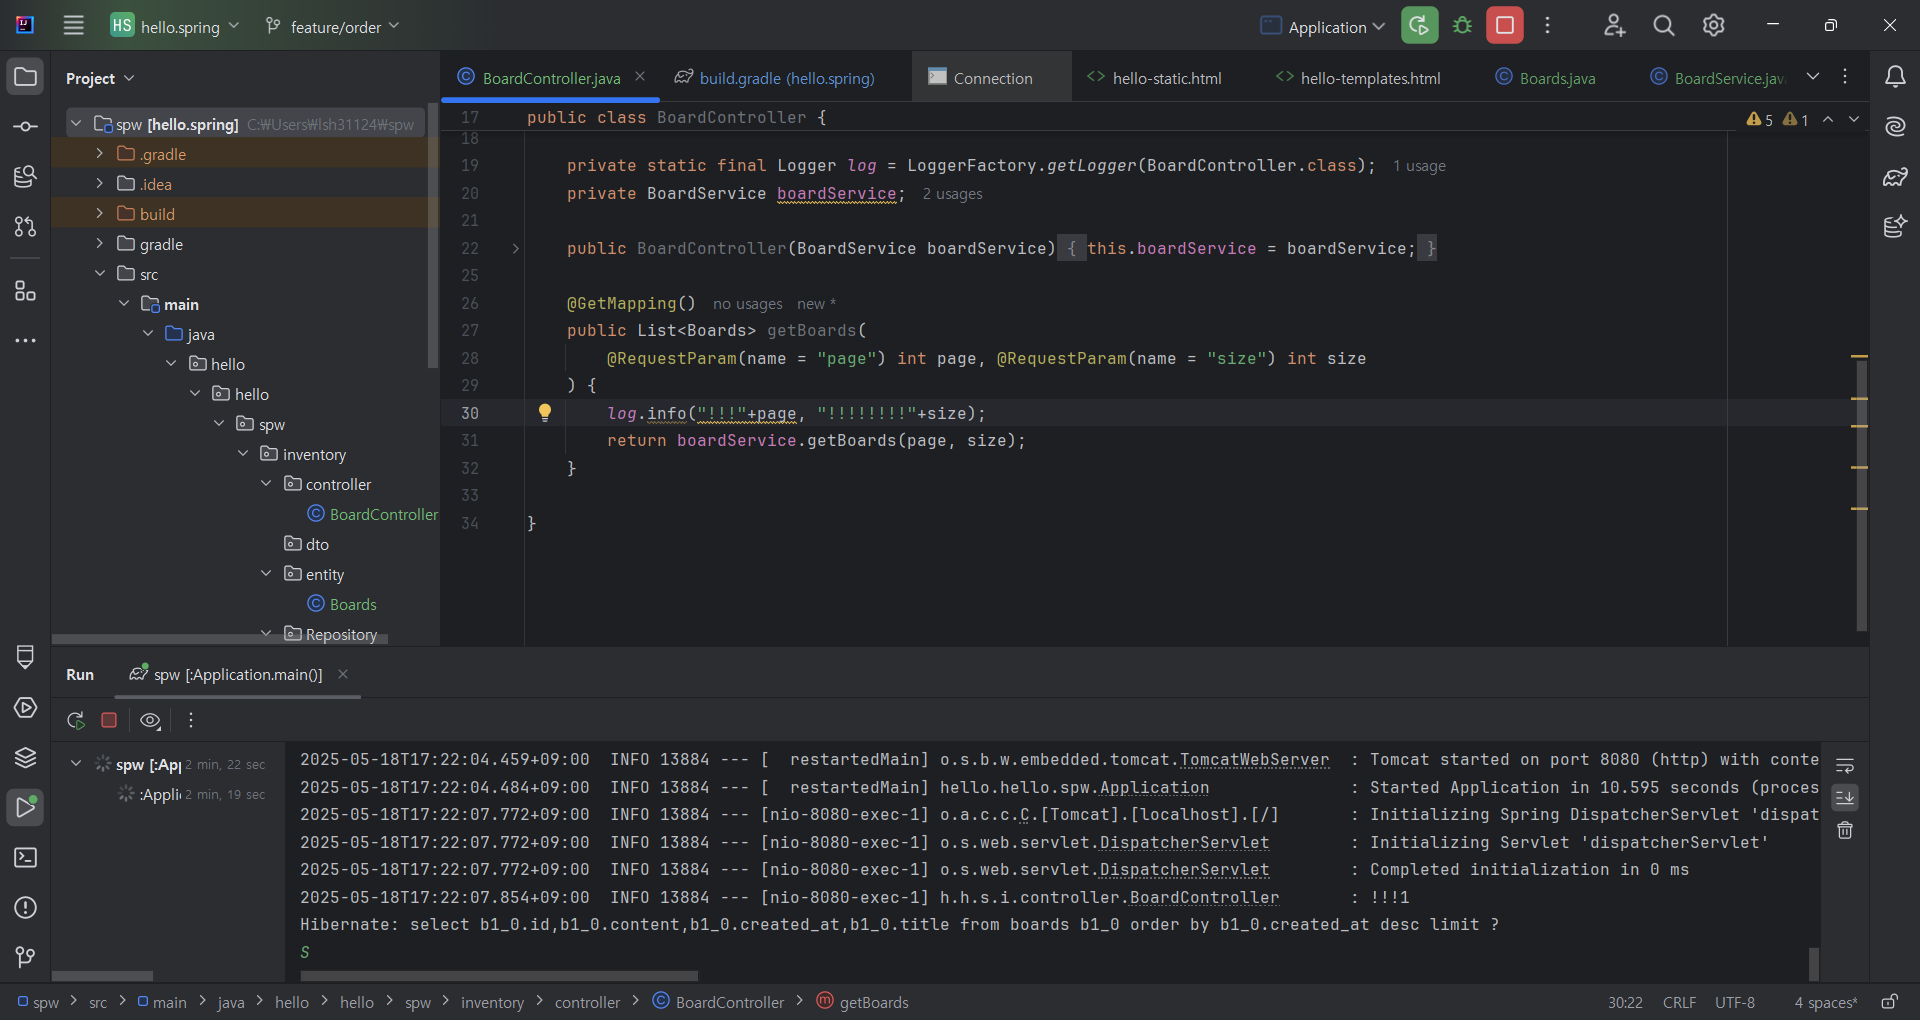Open the Gradle tool window
Viewport: 1920px width, 1020px height.
pyautogui.click(x=1895, y=177)
